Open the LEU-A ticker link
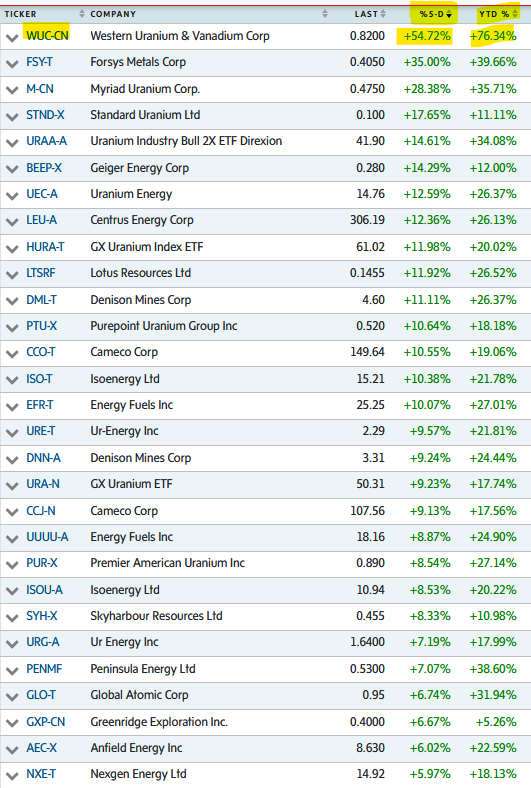Image resolution: width=531 pixels, height=788 pixels. pyautogui.click(x=41, y=220)
